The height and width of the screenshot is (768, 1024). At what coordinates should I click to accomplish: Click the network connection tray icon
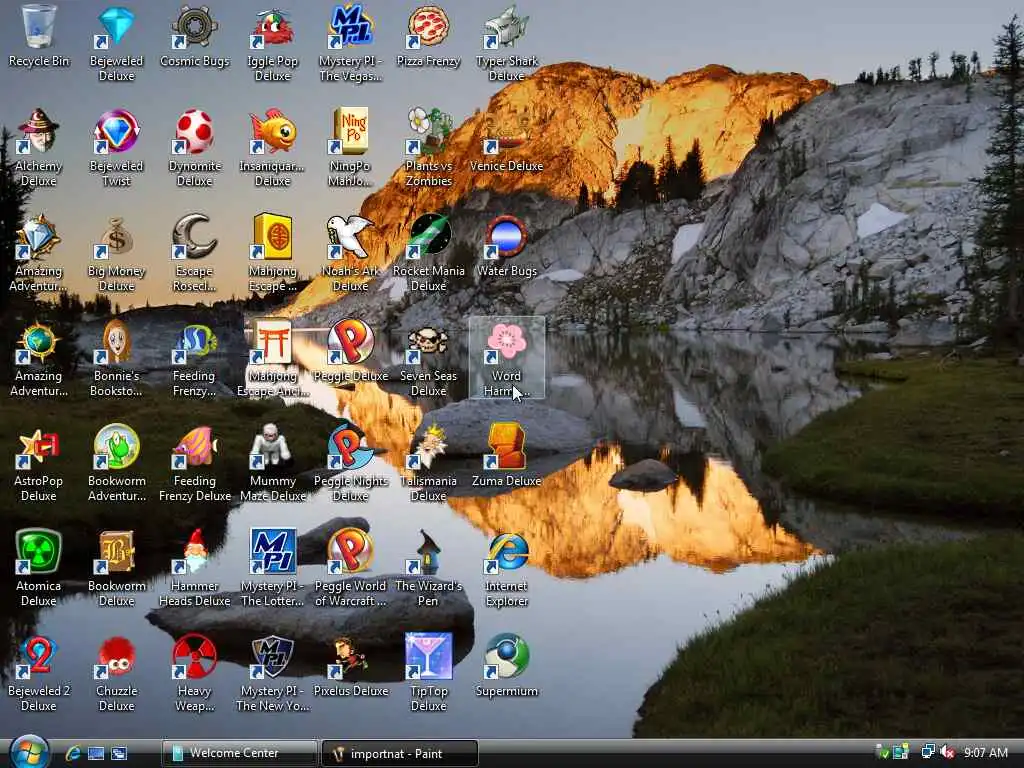928,752
